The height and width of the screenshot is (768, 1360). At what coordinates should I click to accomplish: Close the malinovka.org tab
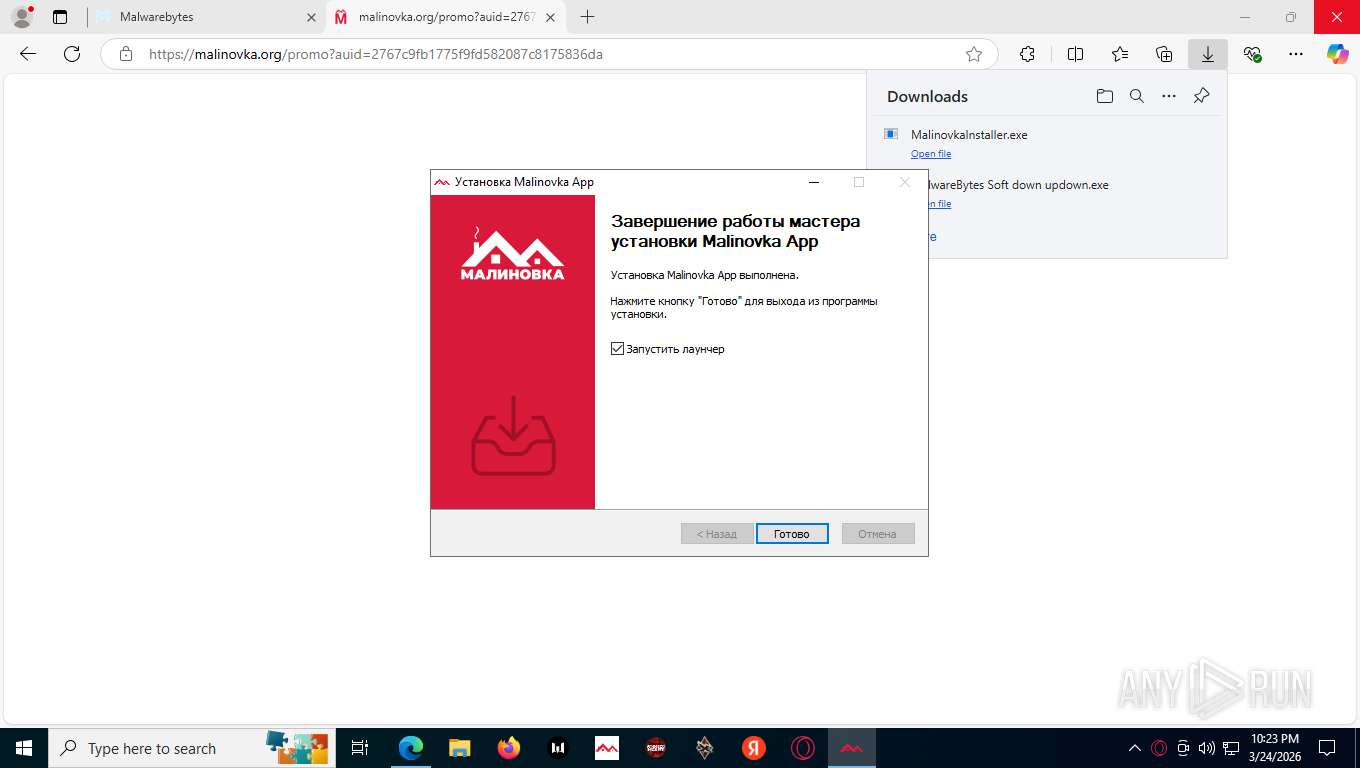[550, 17]
